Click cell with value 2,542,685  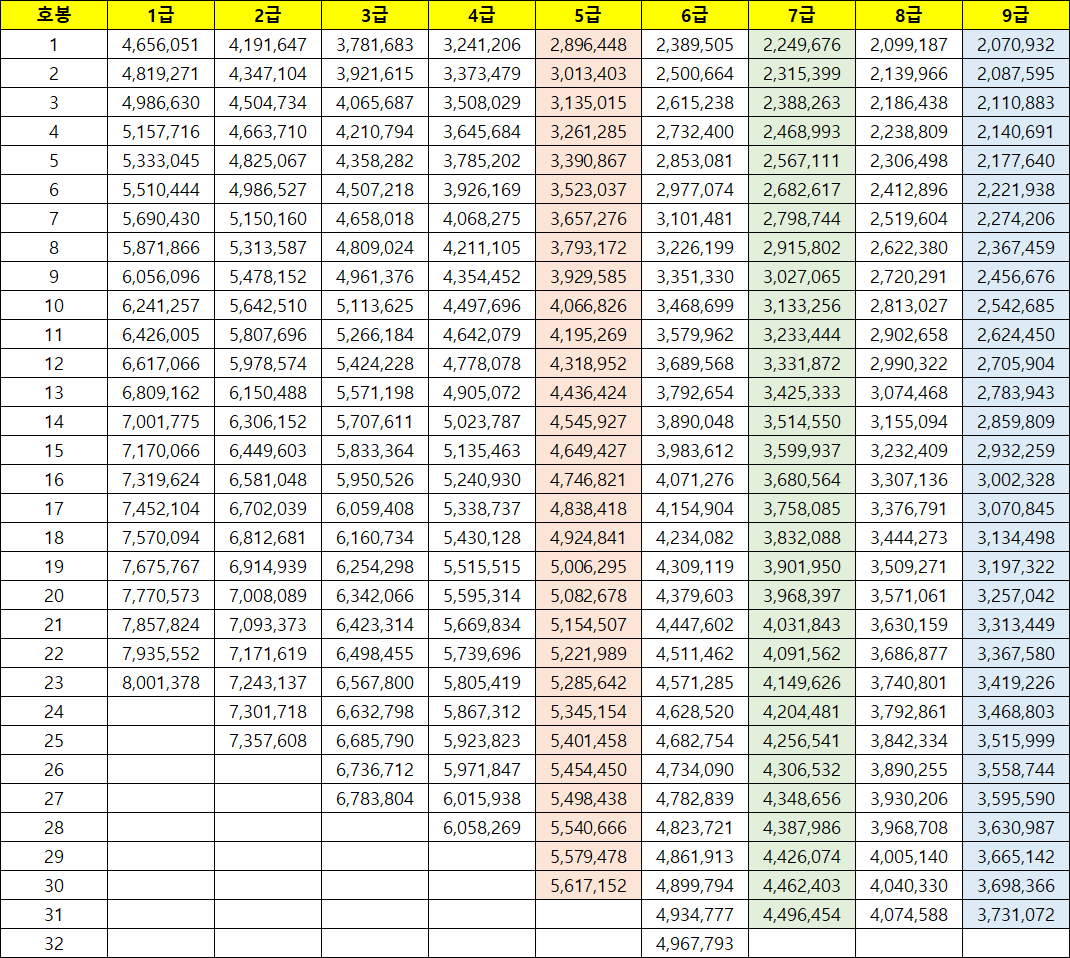coord(1016,306)
